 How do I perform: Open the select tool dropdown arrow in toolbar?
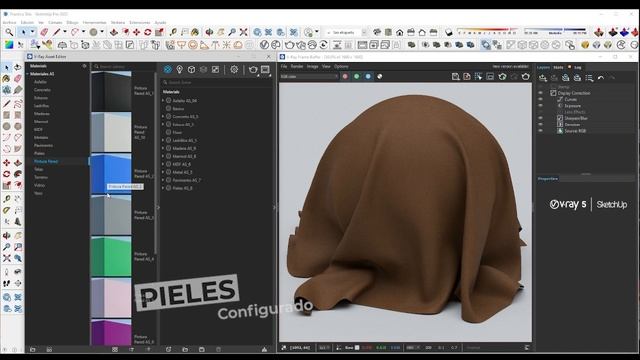point(33,32)
